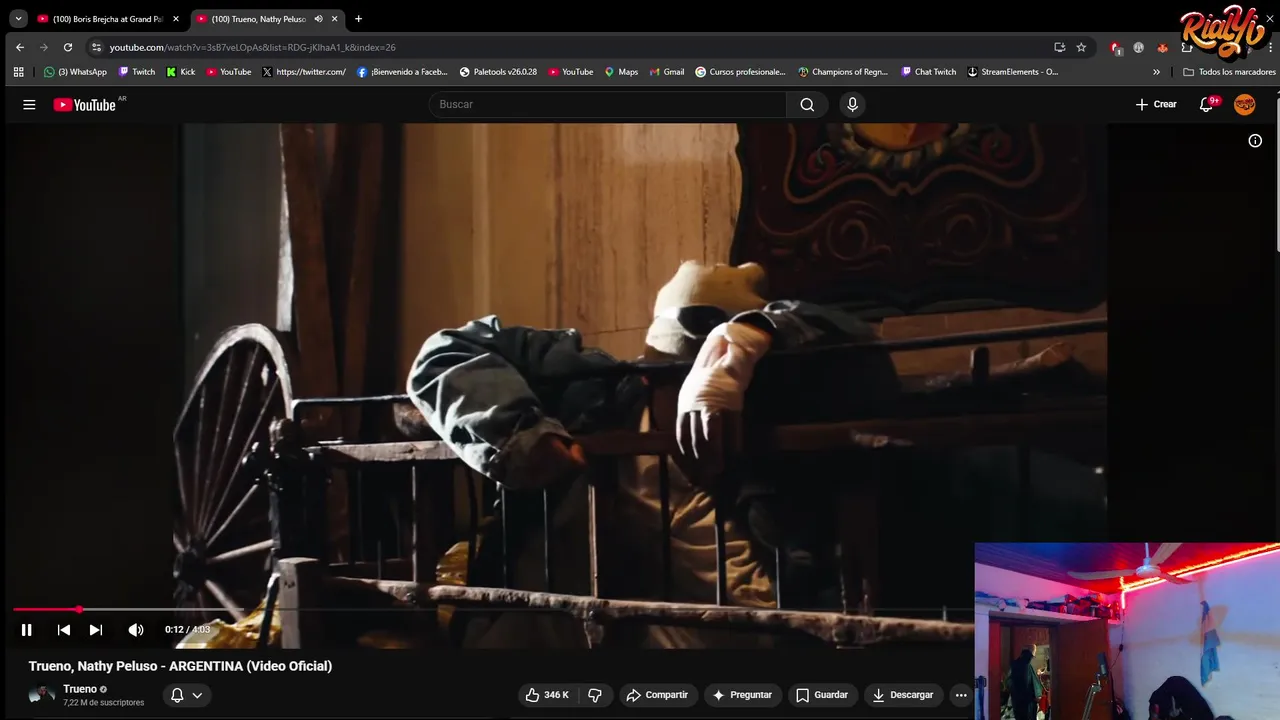Image resolution: width=1280 pixels, height=720 pixels.
Task: Click the Preguntar button
Action: click(x=742, y=695)
